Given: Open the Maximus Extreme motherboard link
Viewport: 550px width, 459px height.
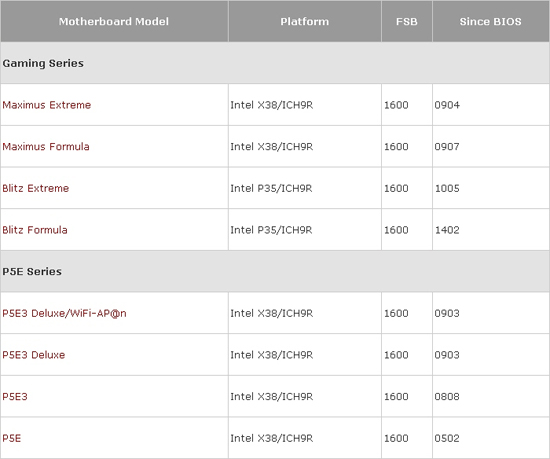Looking at the screenshot, I should click(47, 105).
